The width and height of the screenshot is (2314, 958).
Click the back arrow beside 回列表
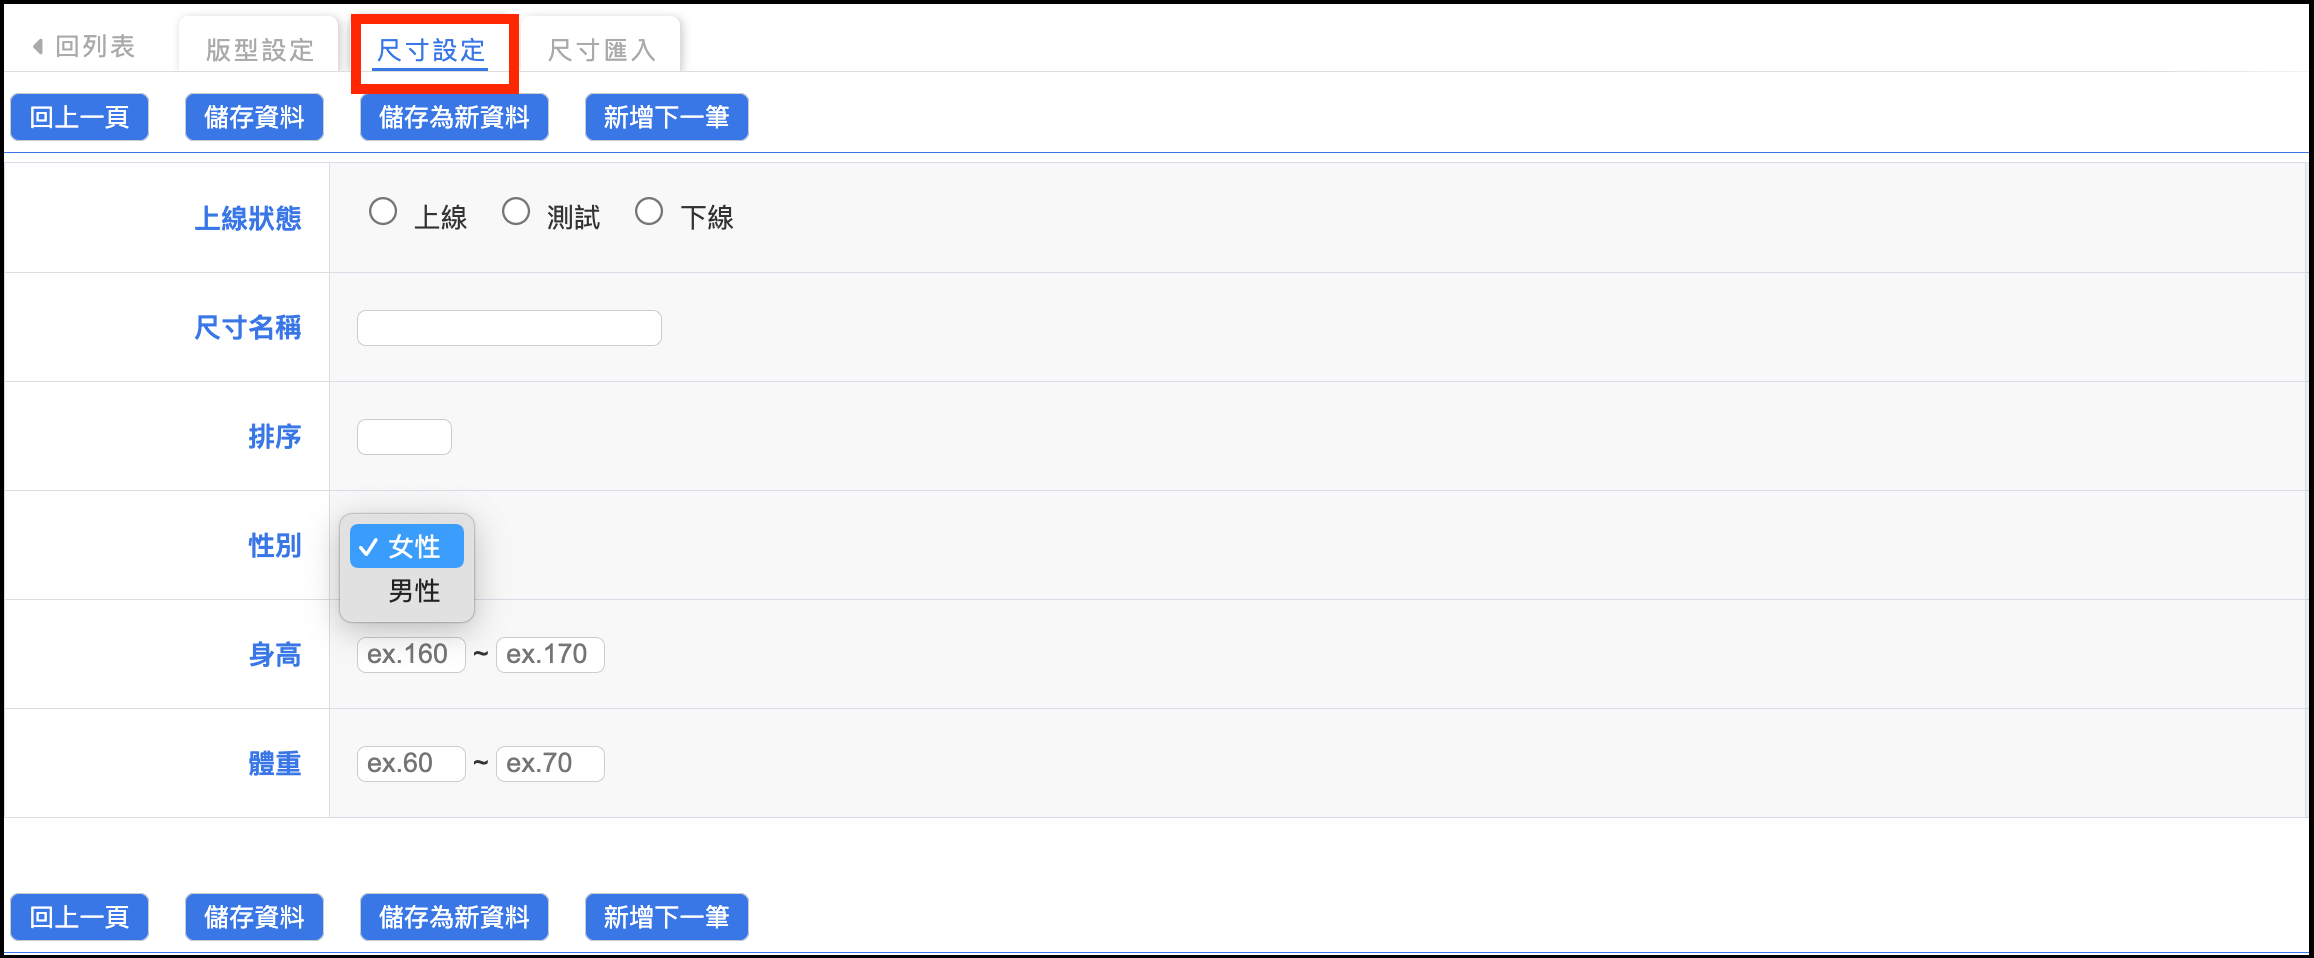(38, 47)
